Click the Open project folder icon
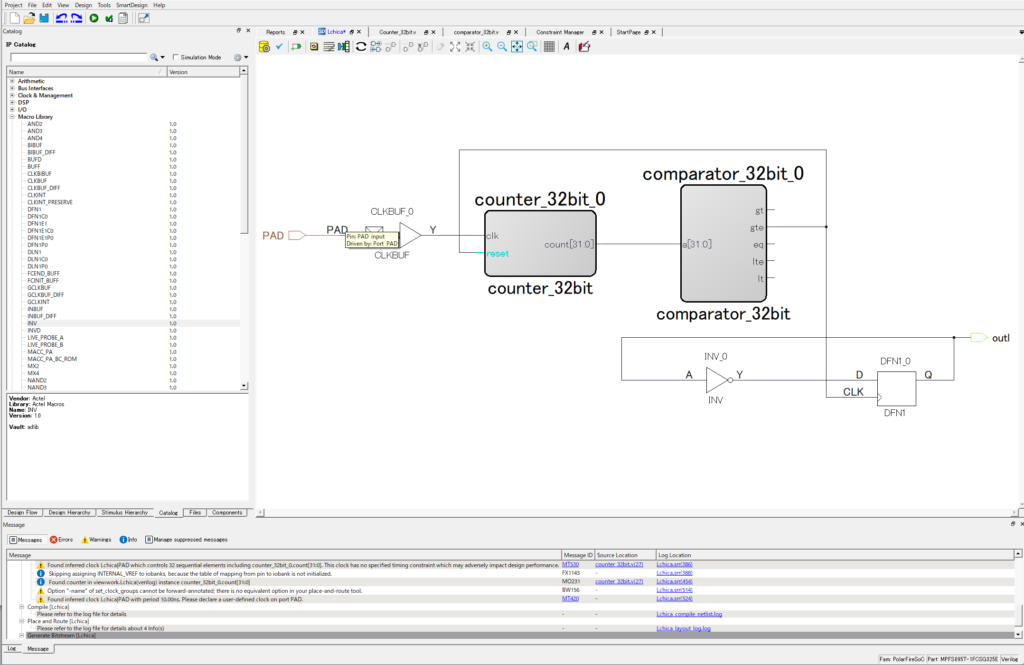This screenshot has width=1024, height=665. (29, 18)
